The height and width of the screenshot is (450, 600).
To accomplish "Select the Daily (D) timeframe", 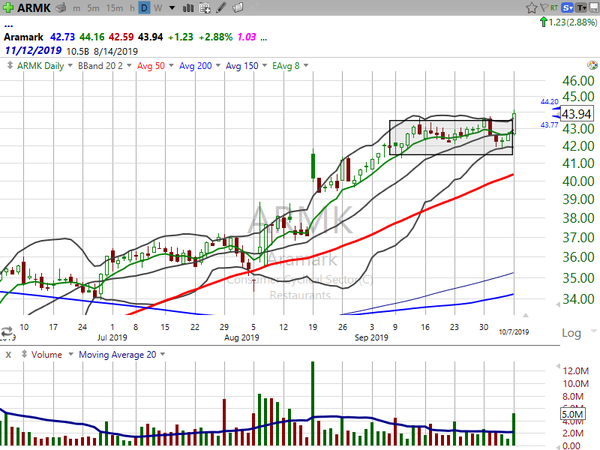I will click(143, 7).
